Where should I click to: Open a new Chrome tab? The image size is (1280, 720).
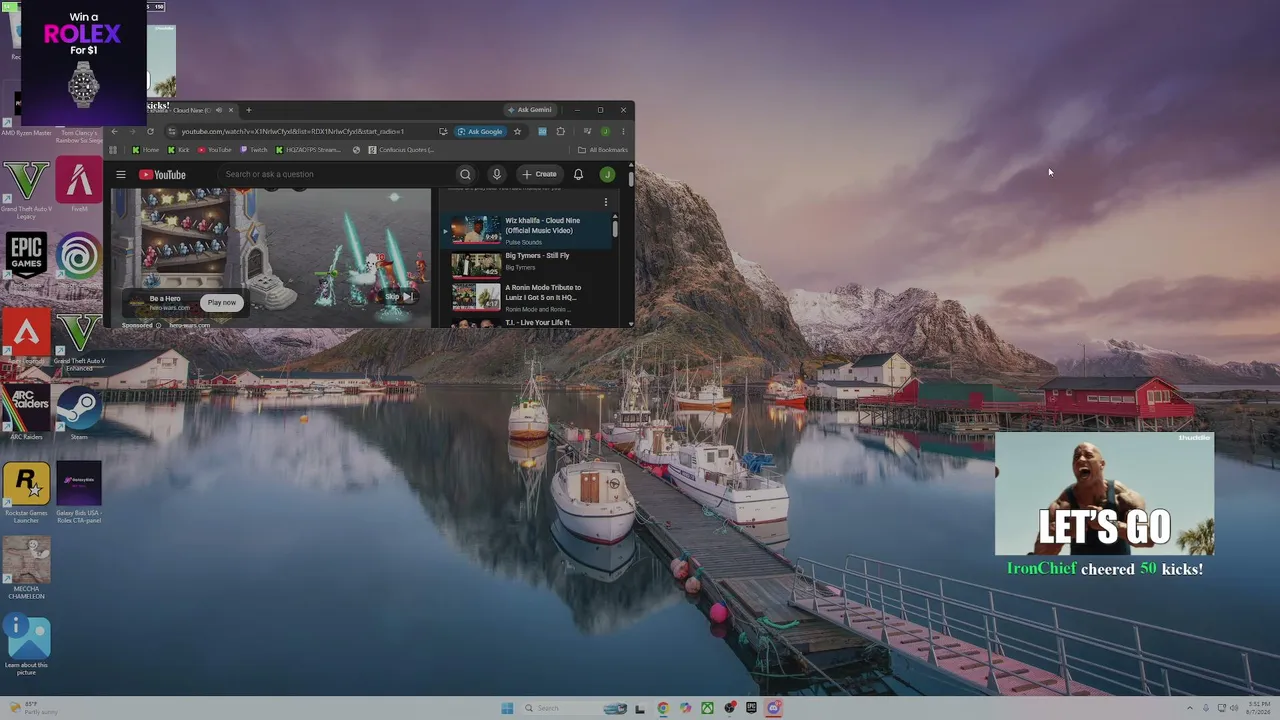point(249,110)
